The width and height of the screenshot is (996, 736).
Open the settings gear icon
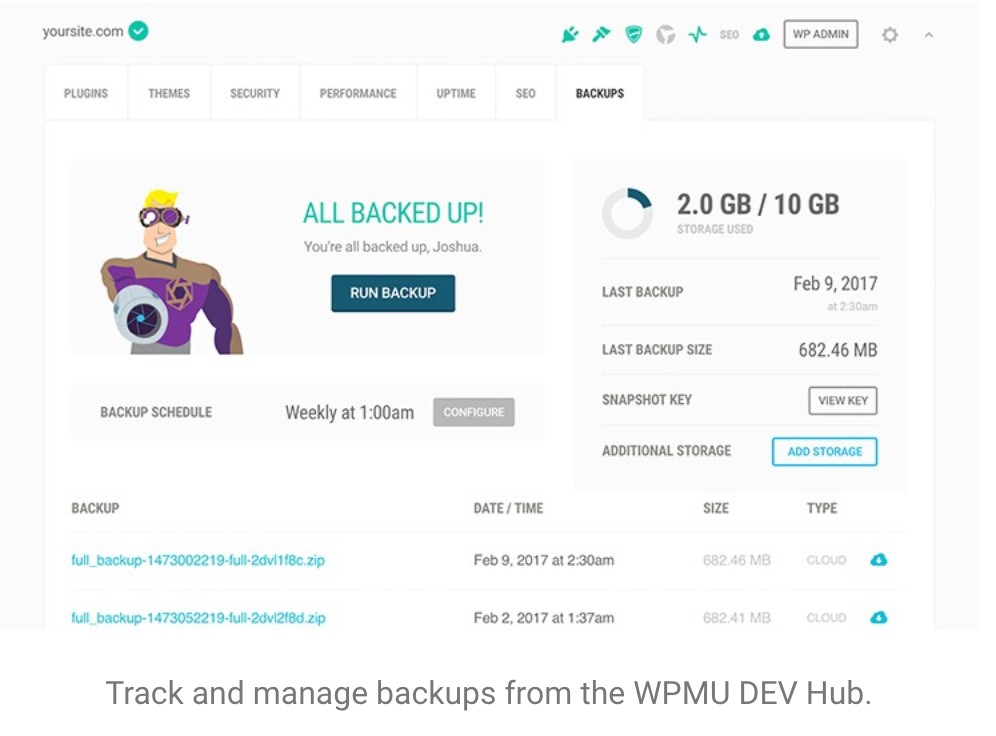(x=889, y=34)
